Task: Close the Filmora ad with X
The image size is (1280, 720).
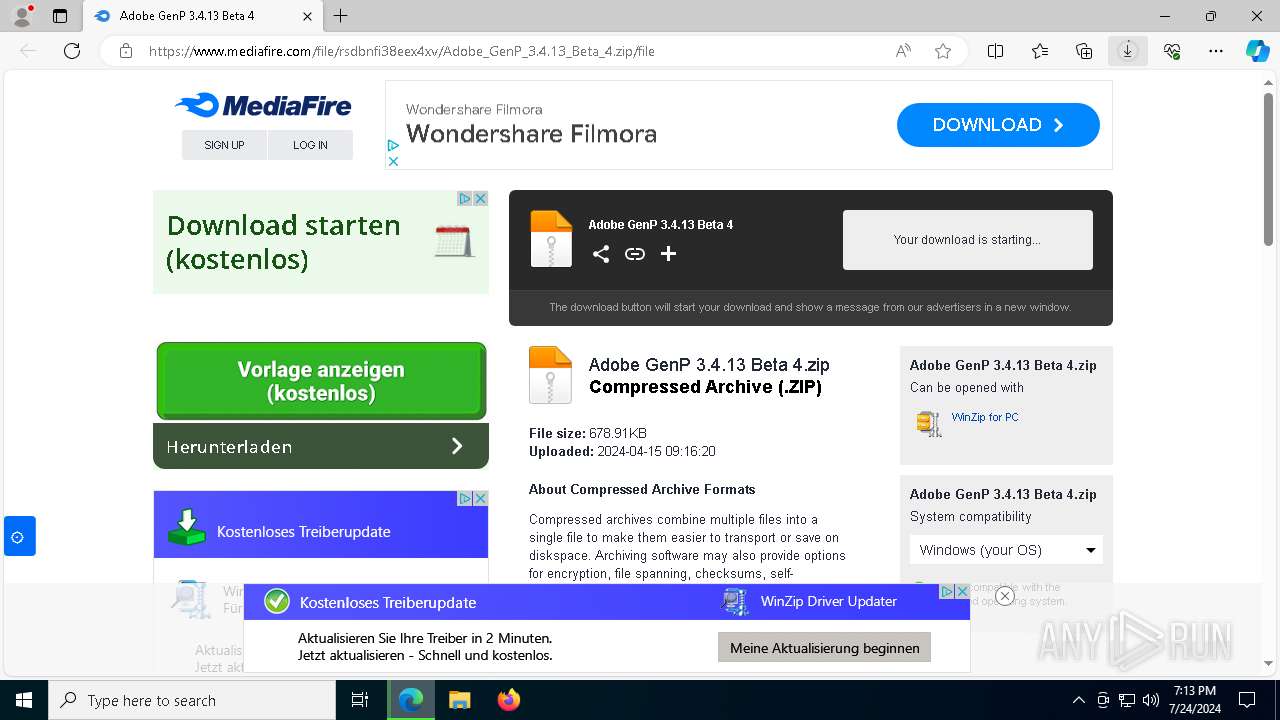Action: (393, 161)
